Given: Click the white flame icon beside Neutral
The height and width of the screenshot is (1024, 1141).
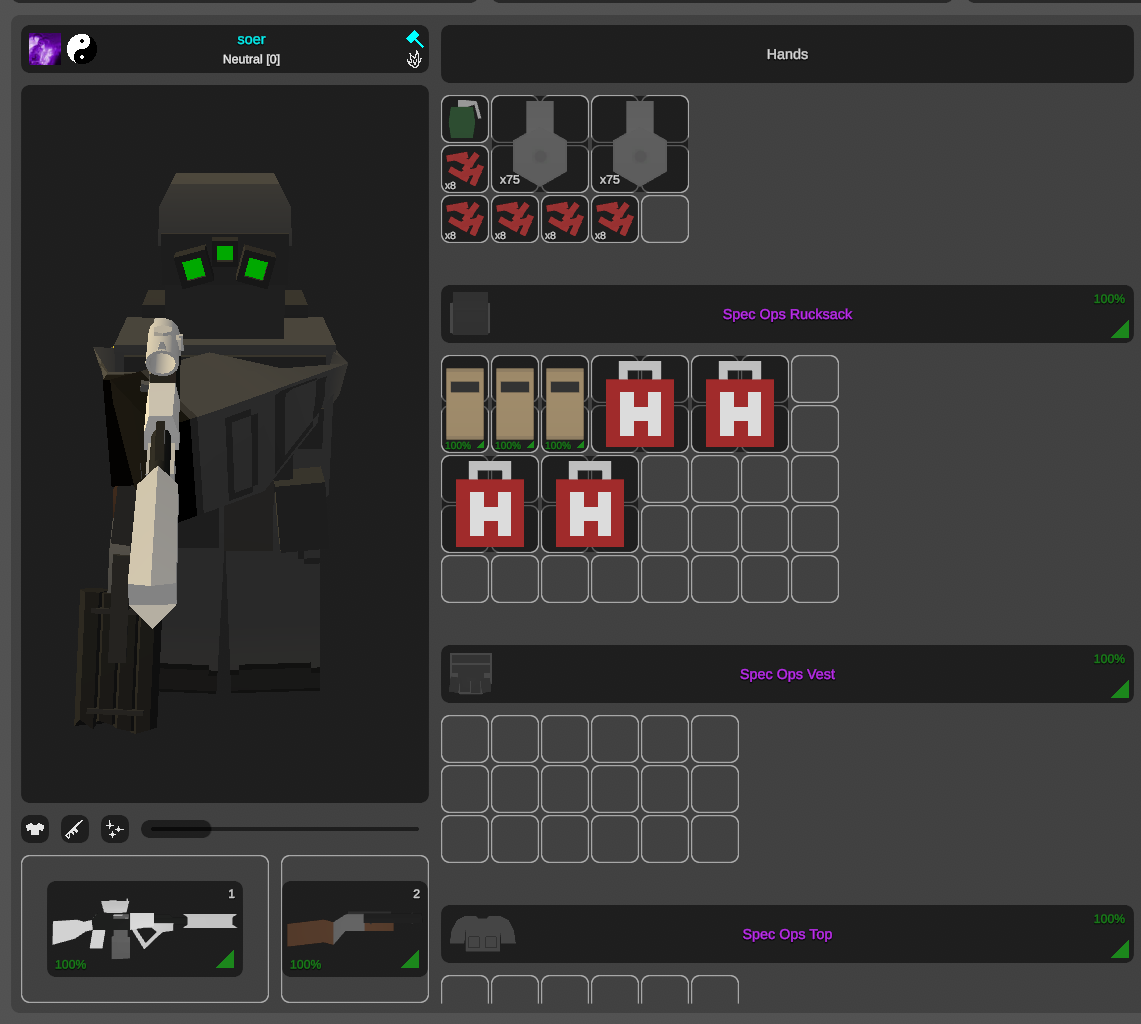Looking at the screenshot, I should point(414,60).
